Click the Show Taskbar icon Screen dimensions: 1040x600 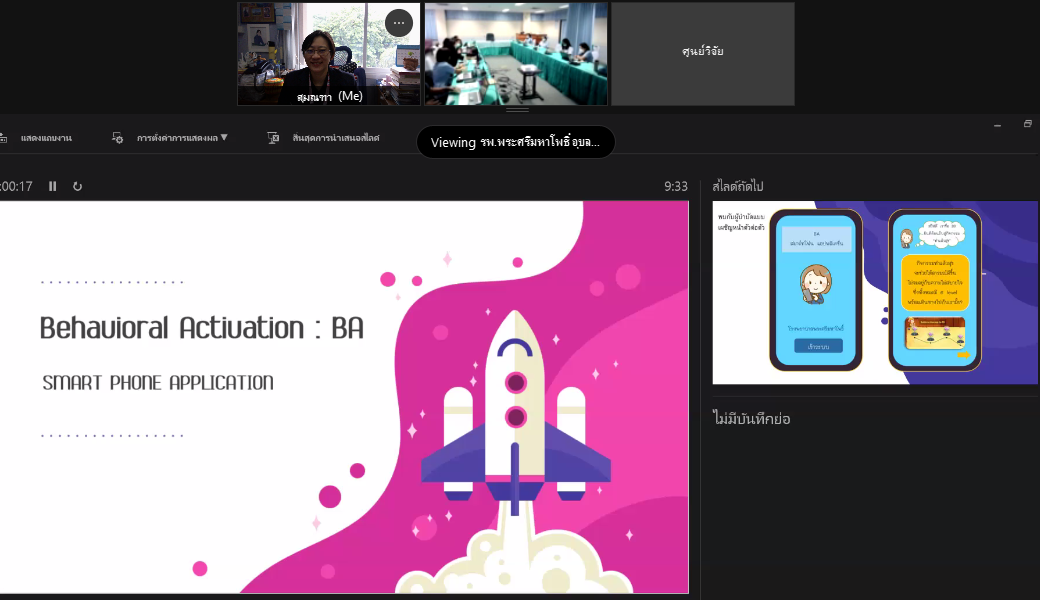tap(3, 138)
